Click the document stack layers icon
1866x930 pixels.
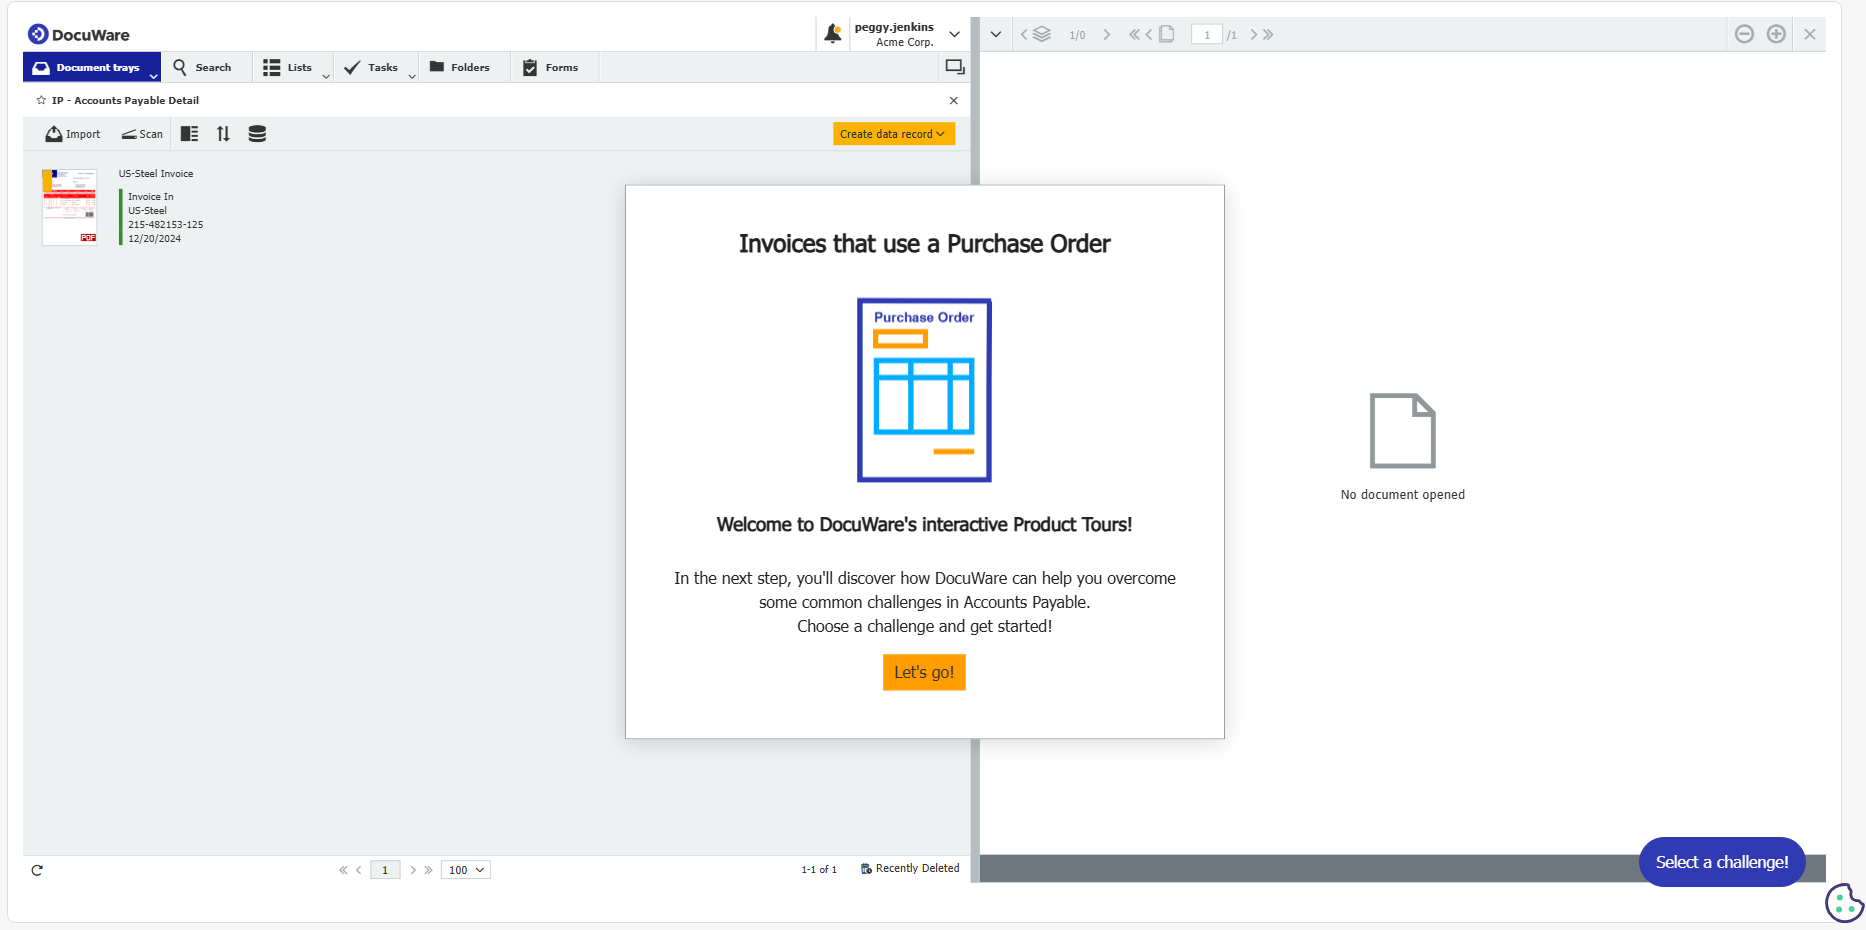[x=1042, y=34]
